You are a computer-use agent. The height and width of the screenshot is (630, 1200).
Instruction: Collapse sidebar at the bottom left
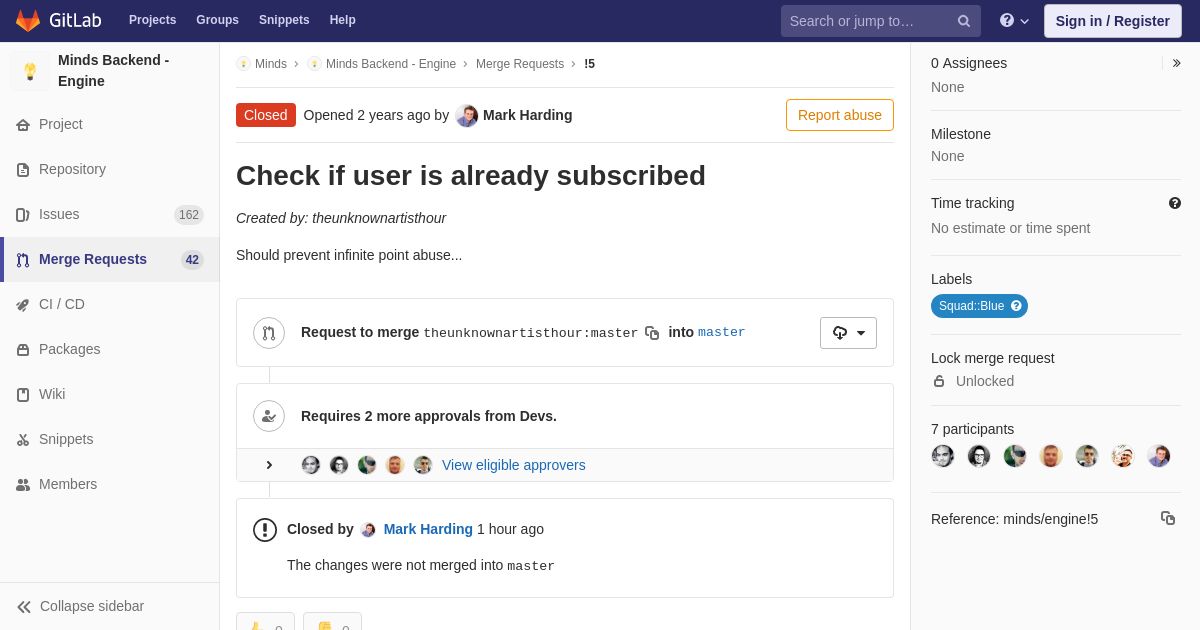[80, 606]
